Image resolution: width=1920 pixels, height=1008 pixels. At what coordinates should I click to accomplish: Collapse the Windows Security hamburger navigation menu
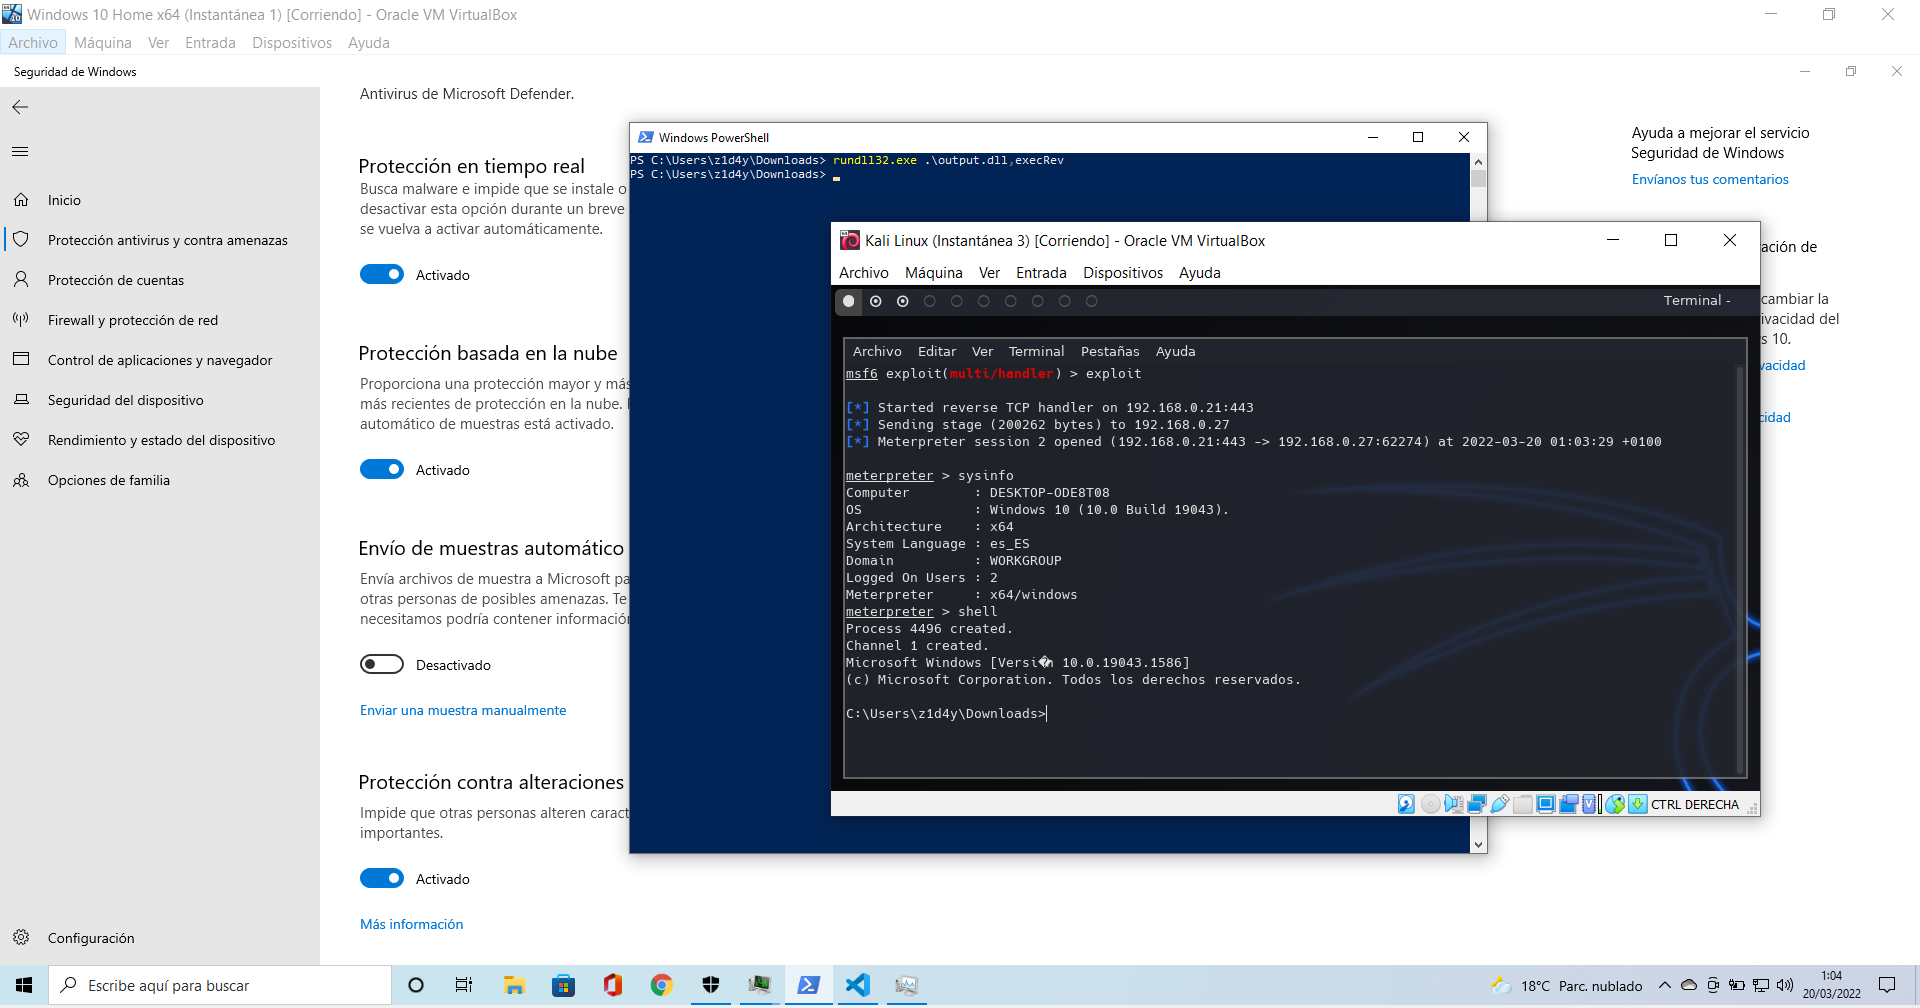pos(20,152)
